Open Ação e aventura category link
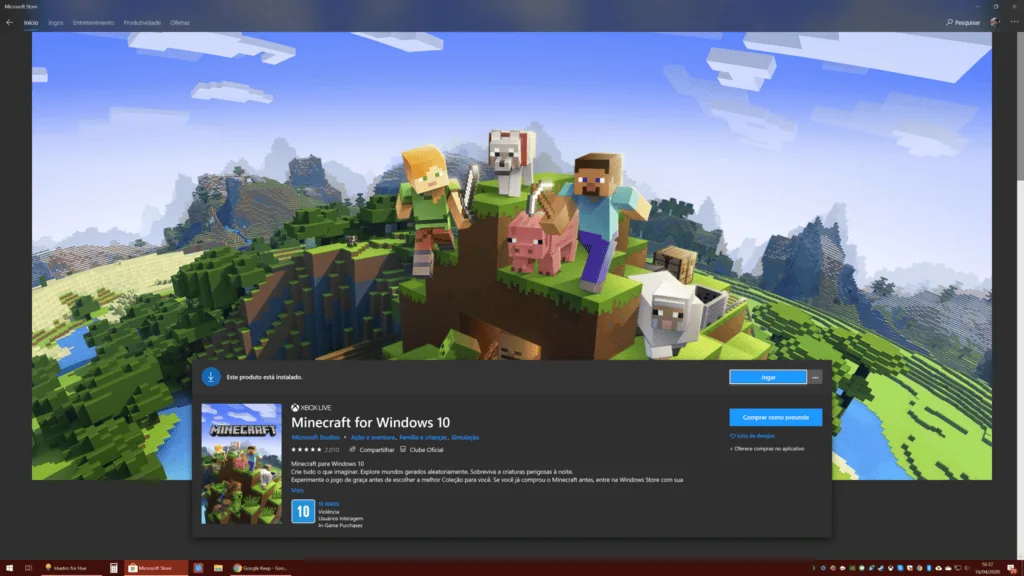The width and height of the screenshot is (1024, 576). 372,438
